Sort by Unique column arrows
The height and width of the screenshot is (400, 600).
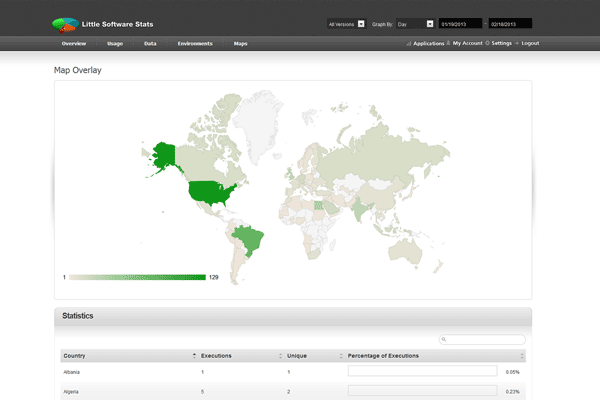[x=340, y=356]
